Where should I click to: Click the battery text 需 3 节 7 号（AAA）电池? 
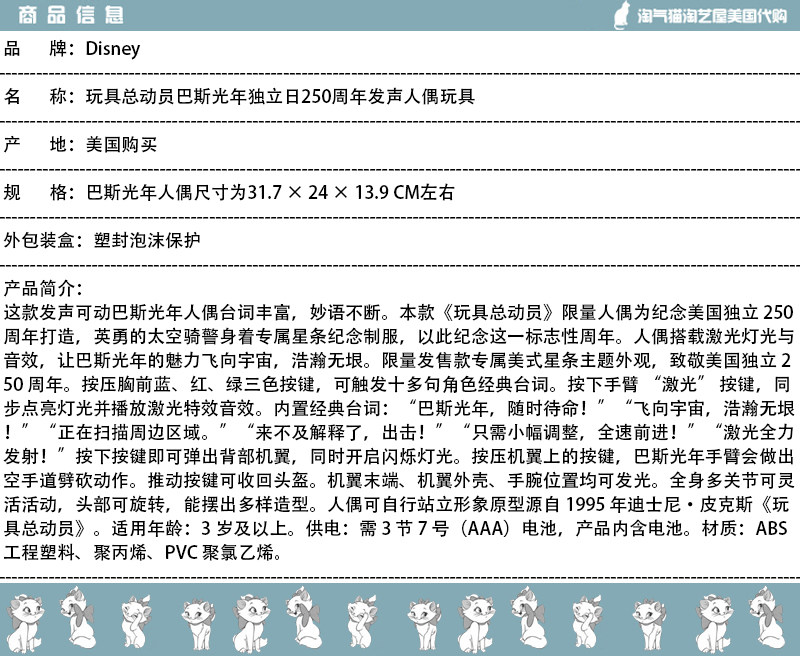click(458, 528)
